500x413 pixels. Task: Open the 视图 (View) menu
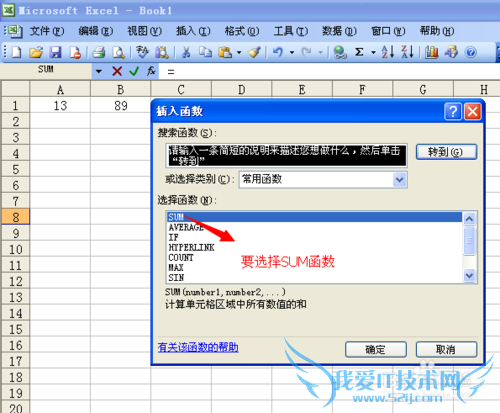(x=144, y=31)
